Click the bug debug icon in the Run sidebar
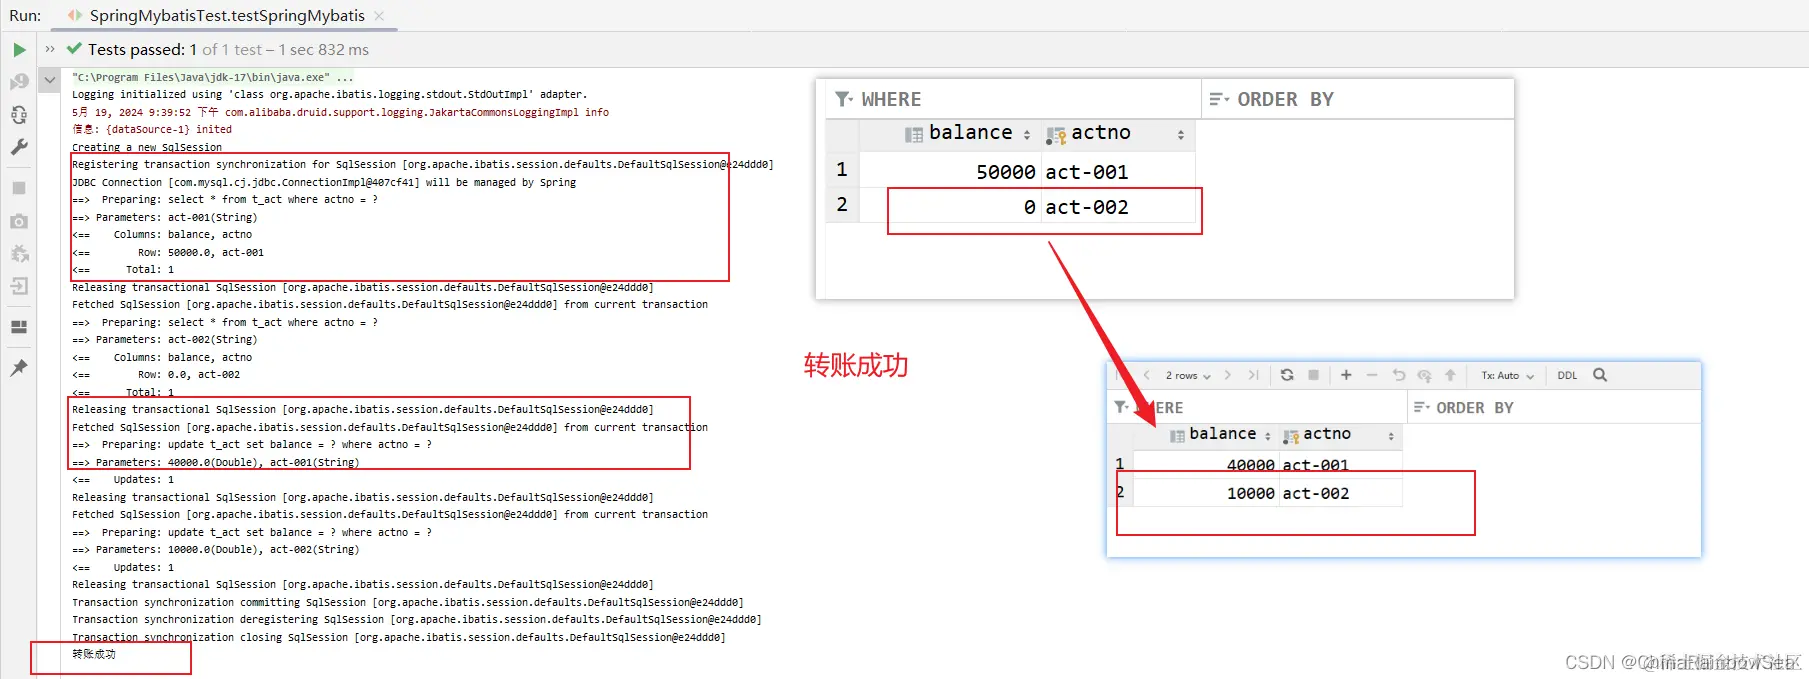This screenshot has height=679, width=1809. click(19, 254)
